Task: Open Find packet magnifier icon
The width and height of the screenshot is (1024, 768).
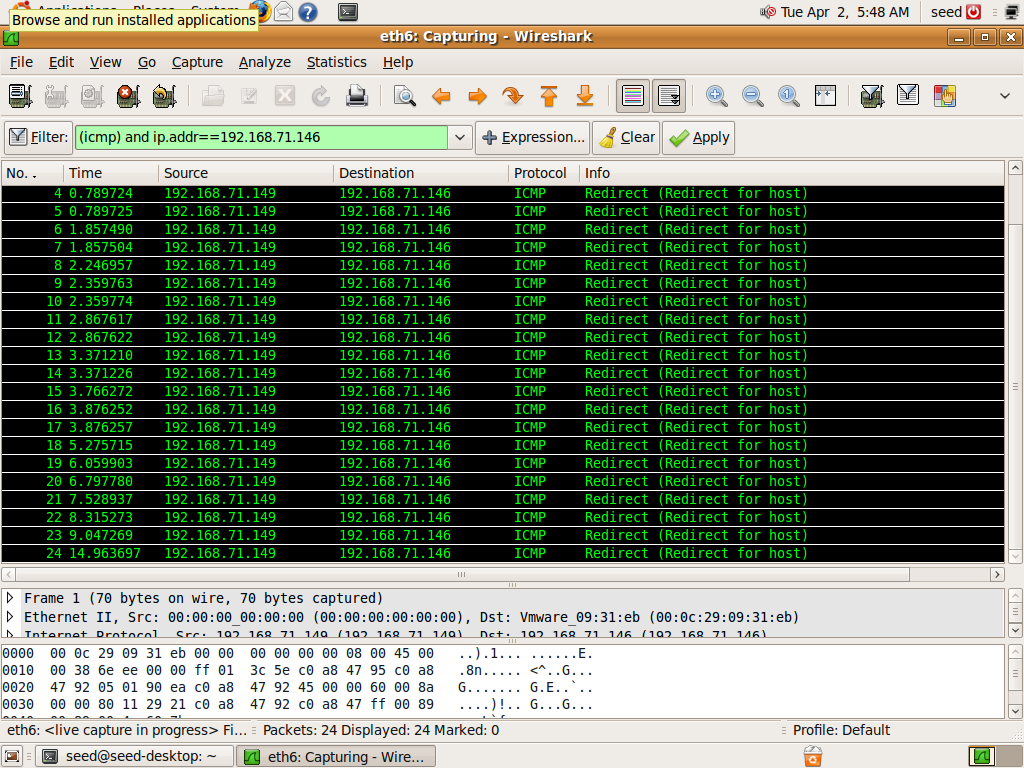Action: point(405,96)
